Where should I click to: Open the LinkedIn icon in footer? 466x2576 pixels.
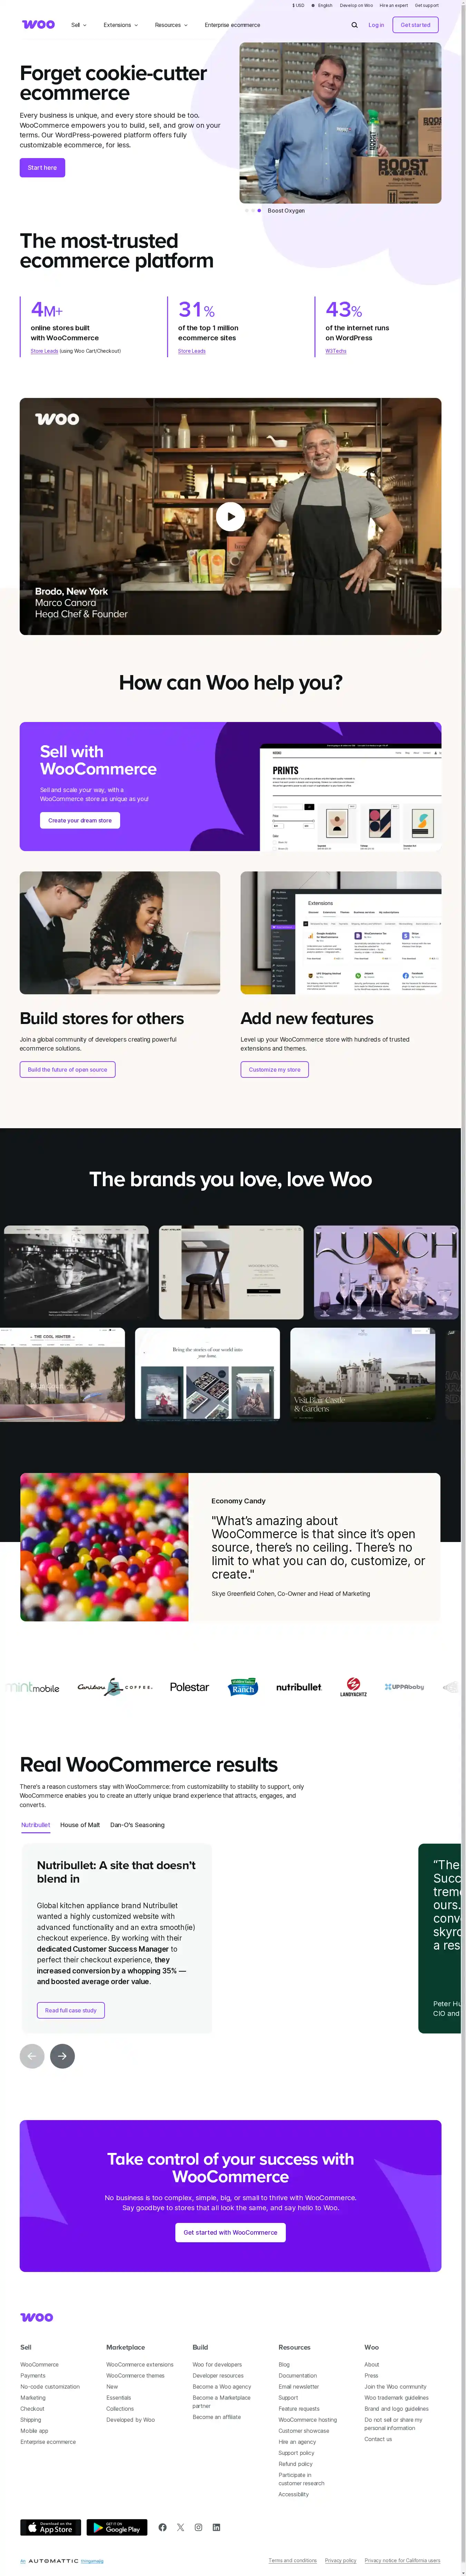pos(216,2527)
